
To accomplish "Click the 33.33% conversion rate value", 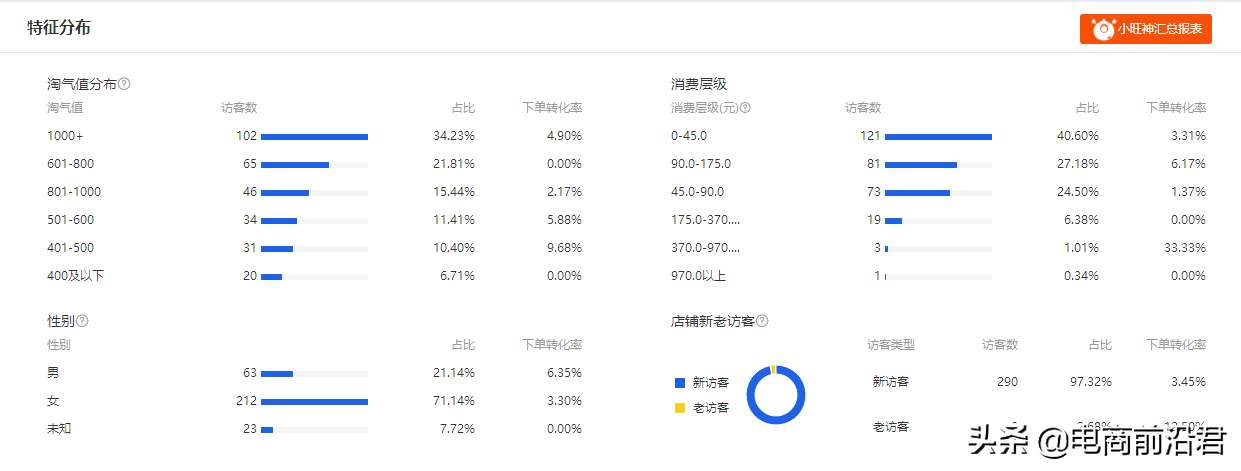I will coord(1185,248).
